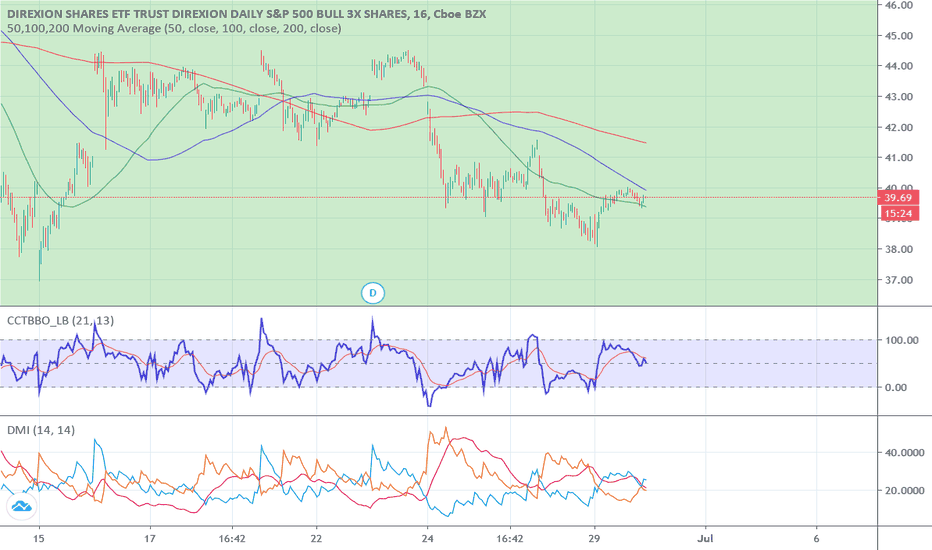Click the date label 29 on time axis
This screenshot has width=932, height=550.
pyautogui.click(x=594, y=539)
